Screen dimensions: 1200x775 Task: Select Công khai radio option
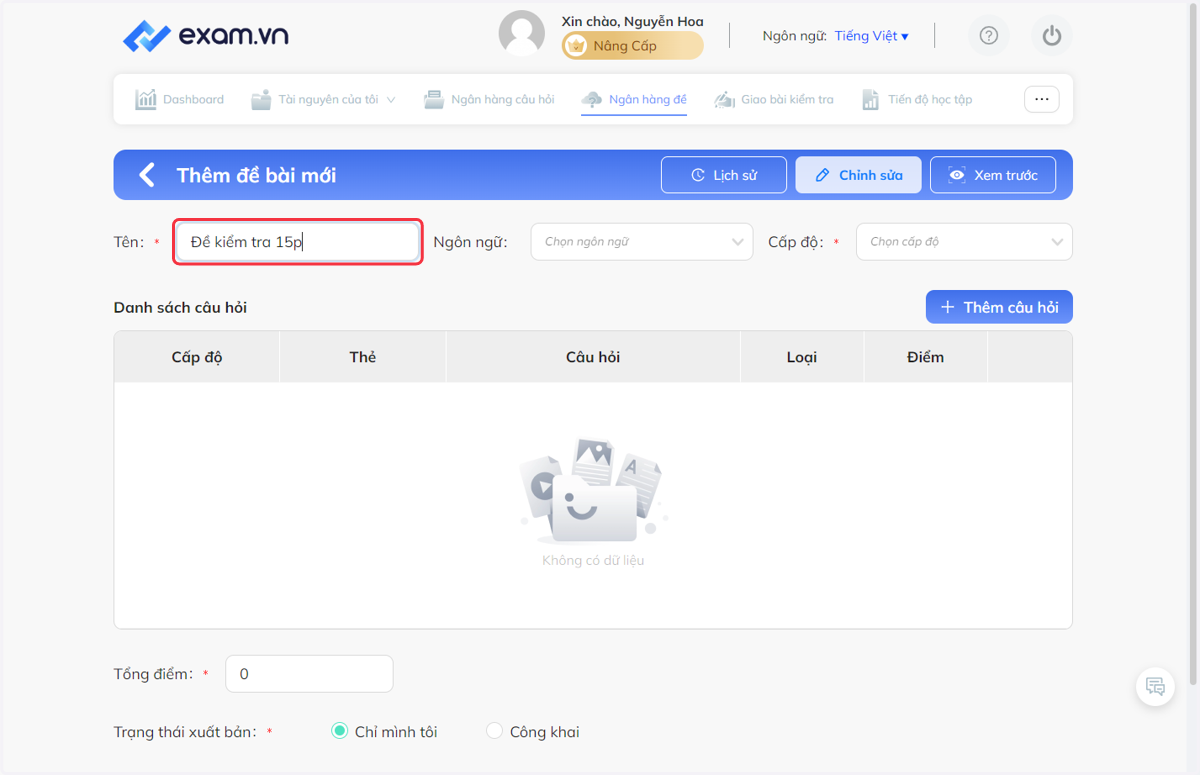(494, 732)
